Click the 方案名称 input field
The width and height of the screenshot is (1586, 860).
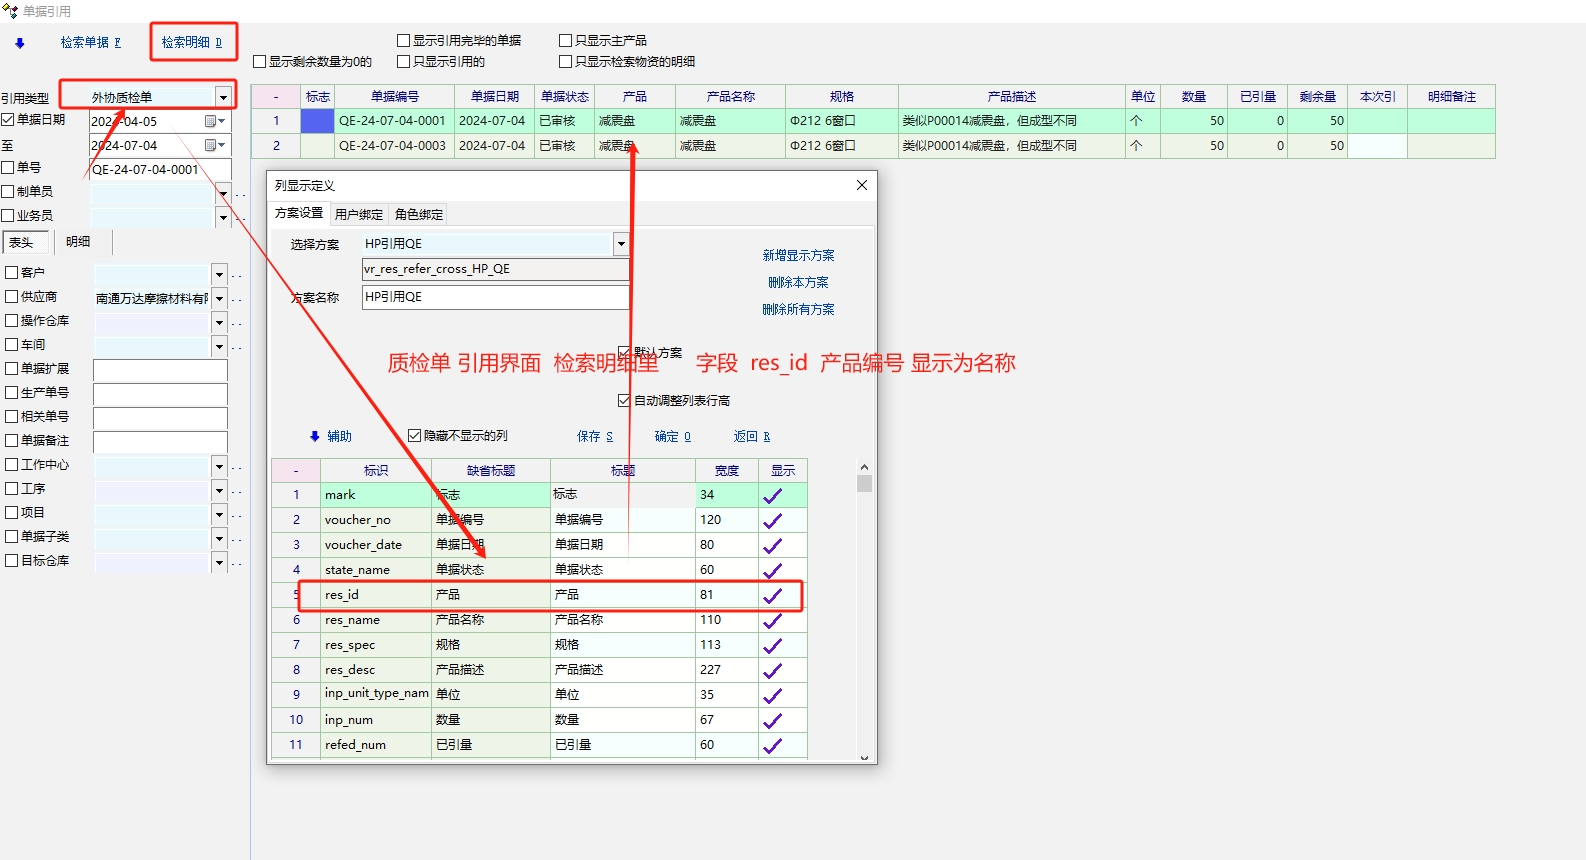(495, 297)
